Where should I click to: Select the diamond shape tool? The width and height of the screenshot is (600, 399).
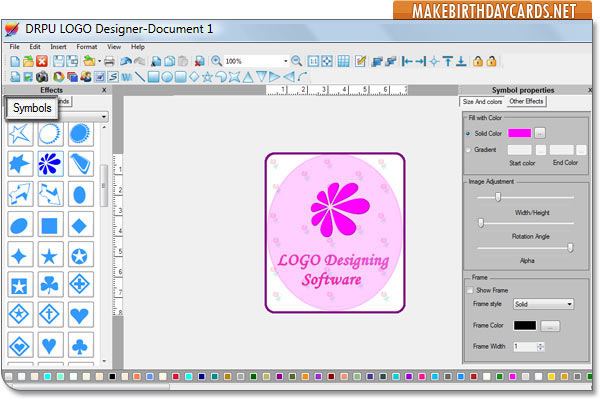(194, 77)
